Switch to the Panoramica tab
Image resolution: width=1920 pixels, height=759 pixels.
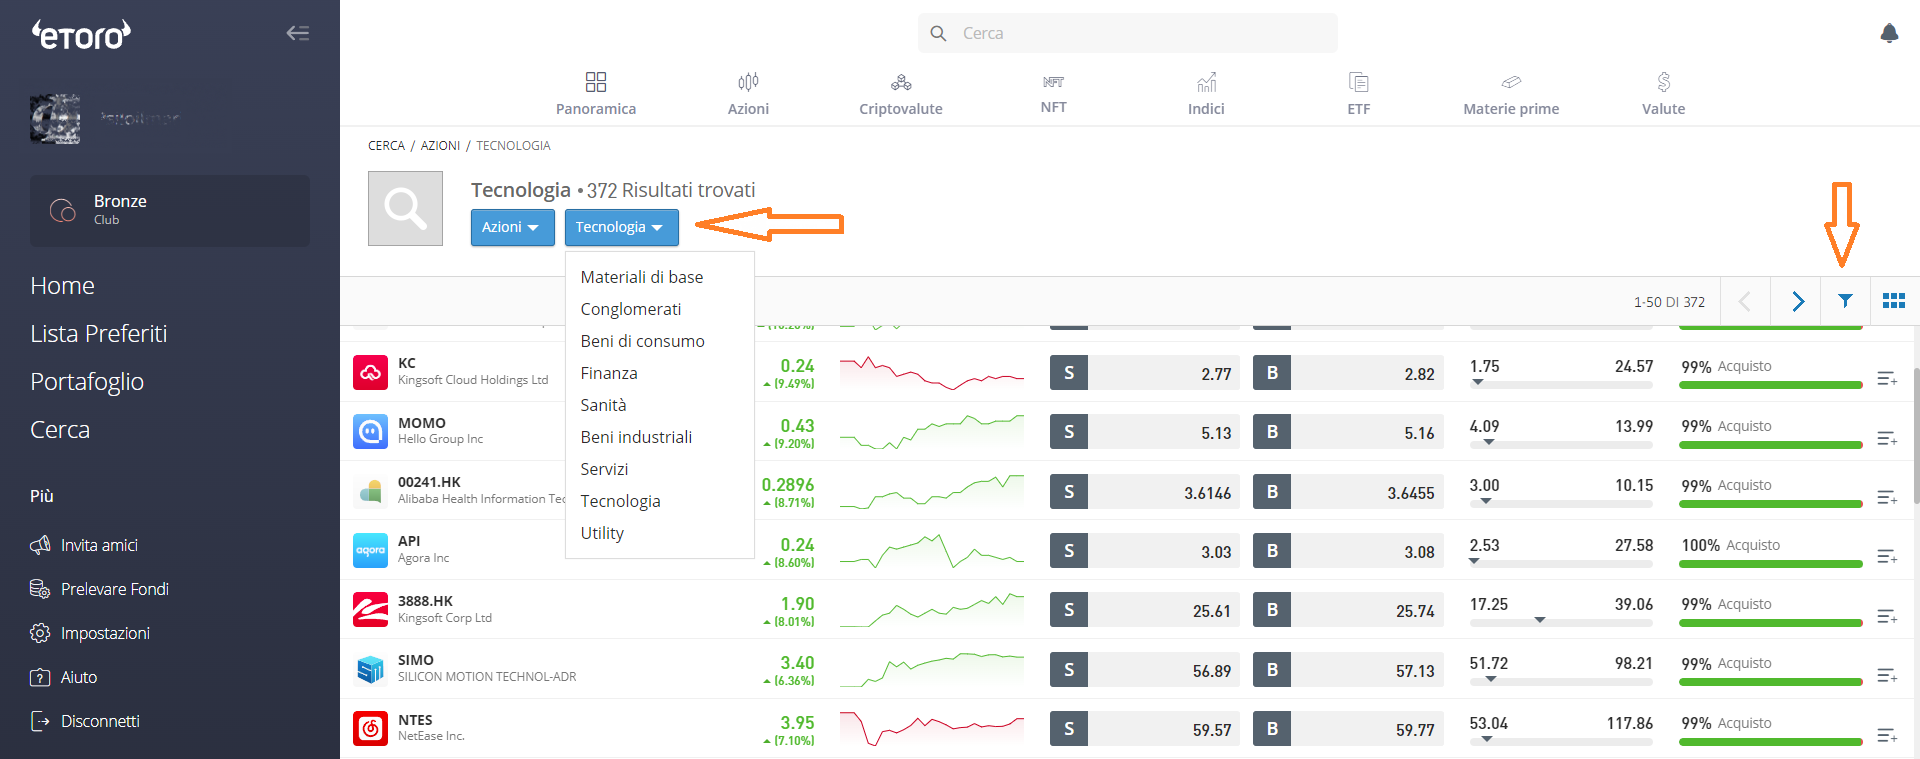(596, 94)
